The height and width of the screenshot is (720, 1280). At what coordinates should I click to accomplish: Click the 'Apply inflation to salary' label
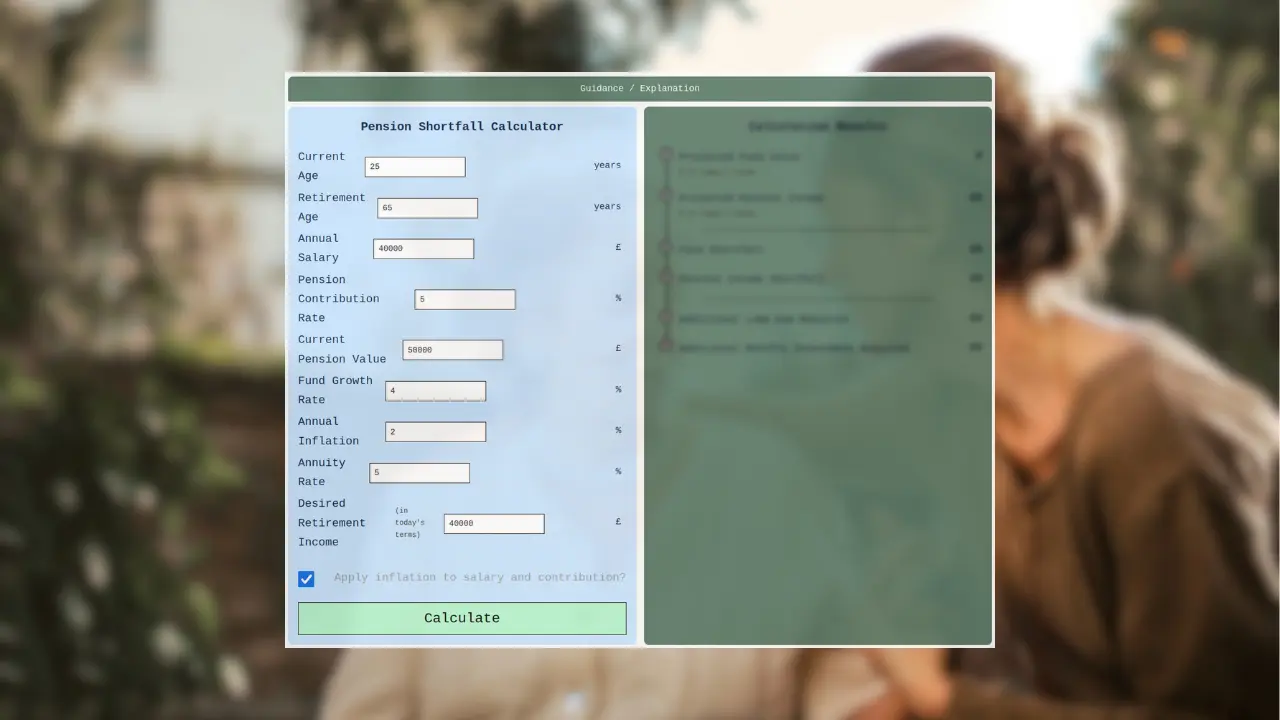[479, 578]
